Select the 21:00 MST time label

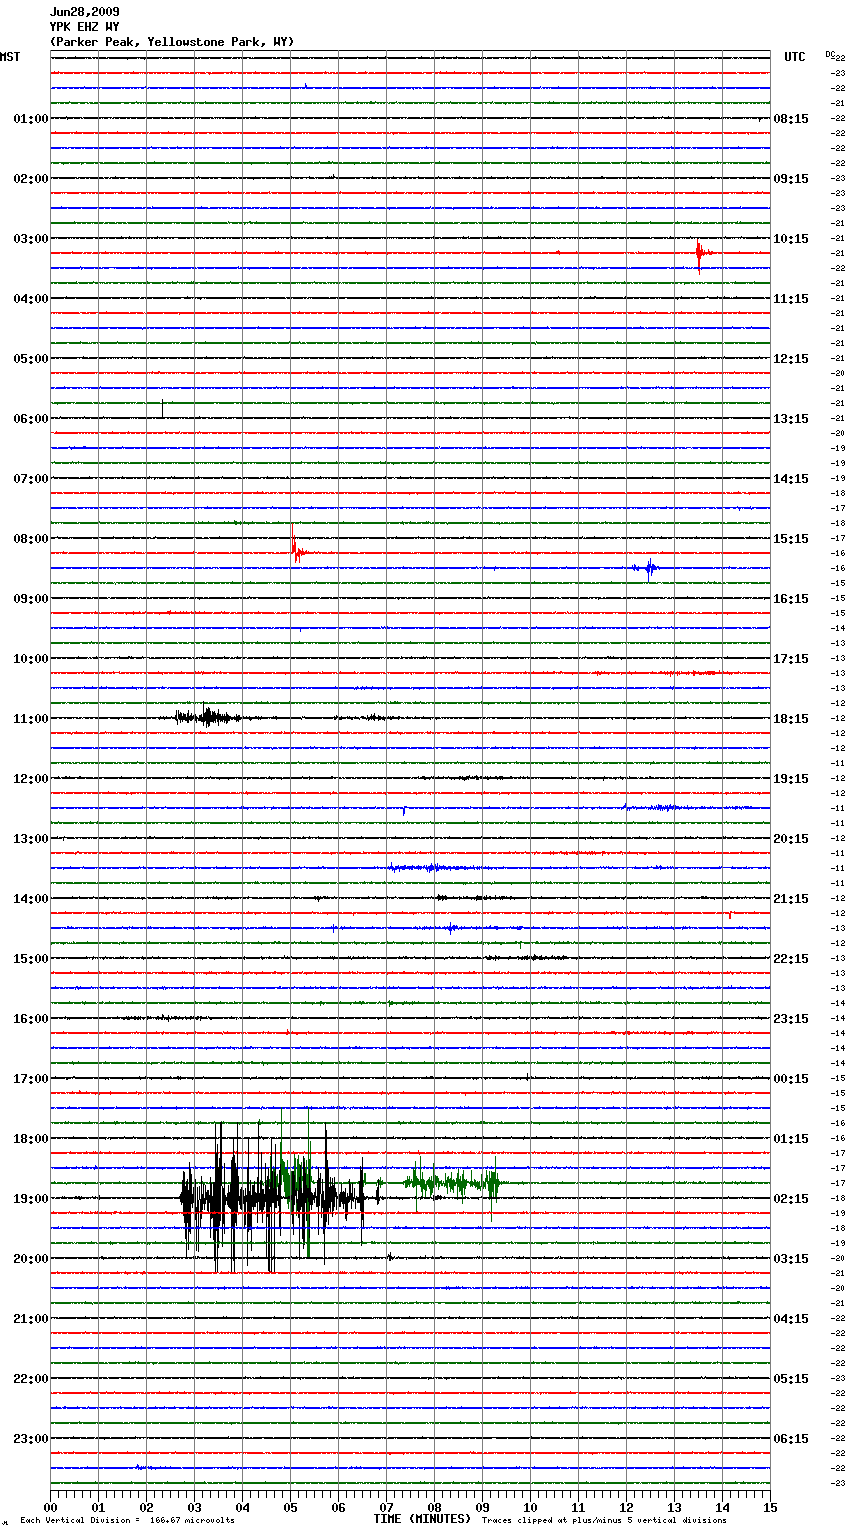coord(30,1319)
